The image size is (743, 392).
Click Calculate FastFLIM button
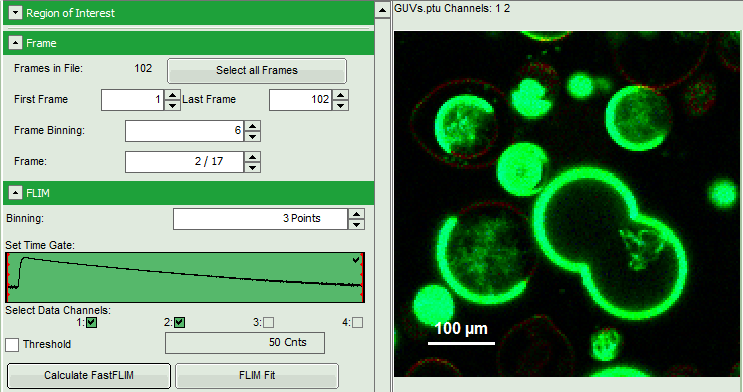point(89,375)
